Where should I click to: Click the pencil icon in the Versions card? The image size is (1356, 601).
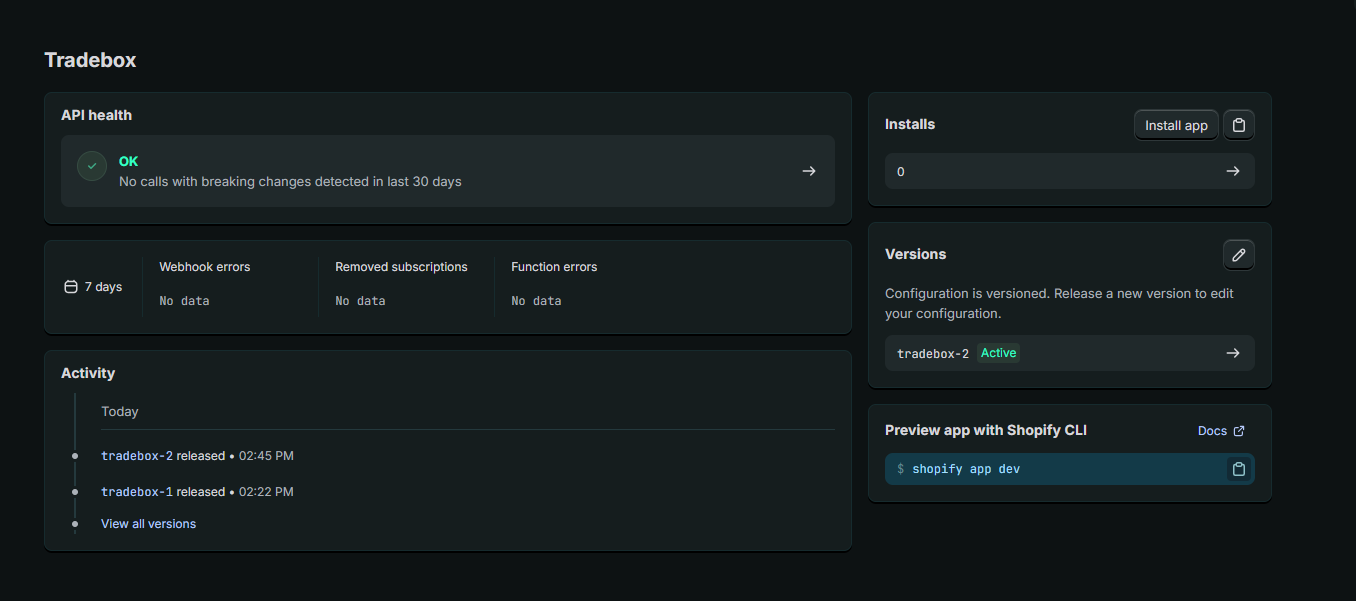pos(1239,255)
